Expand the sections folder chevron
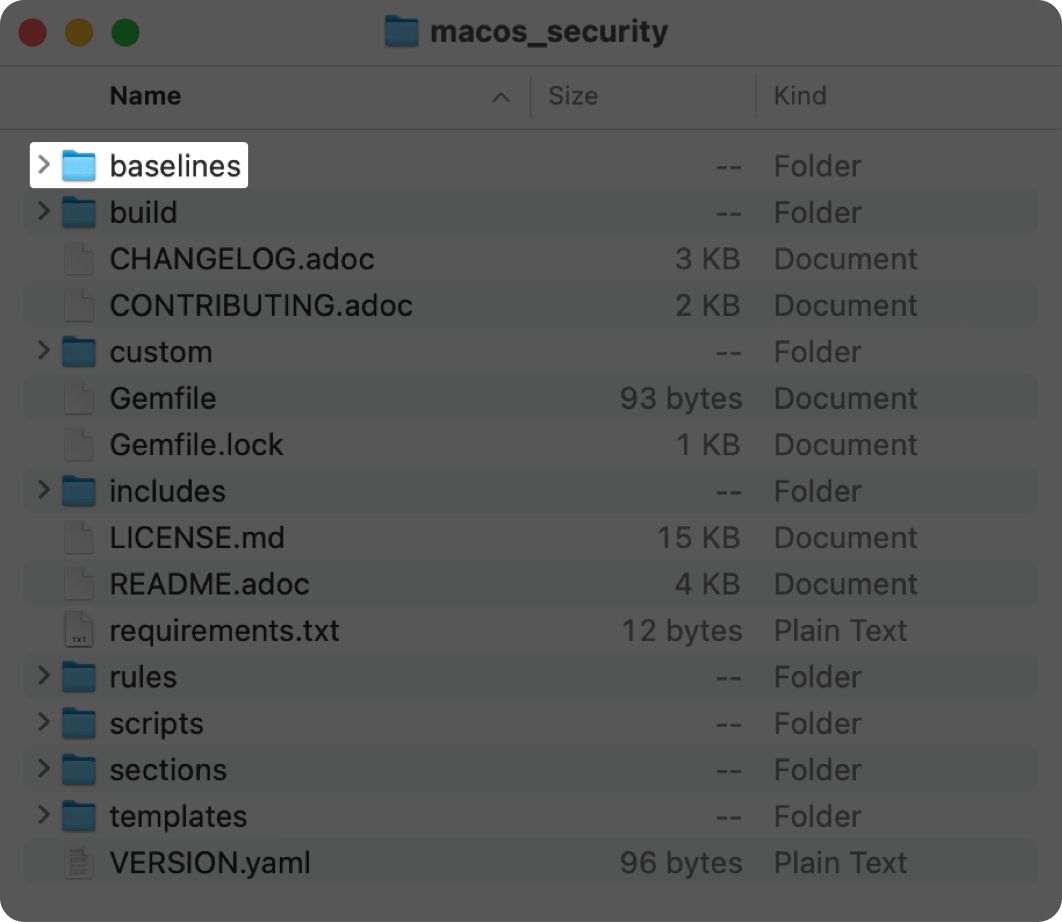The height and width of the screenshot is (922, 1062). click(x=44, y=768)
